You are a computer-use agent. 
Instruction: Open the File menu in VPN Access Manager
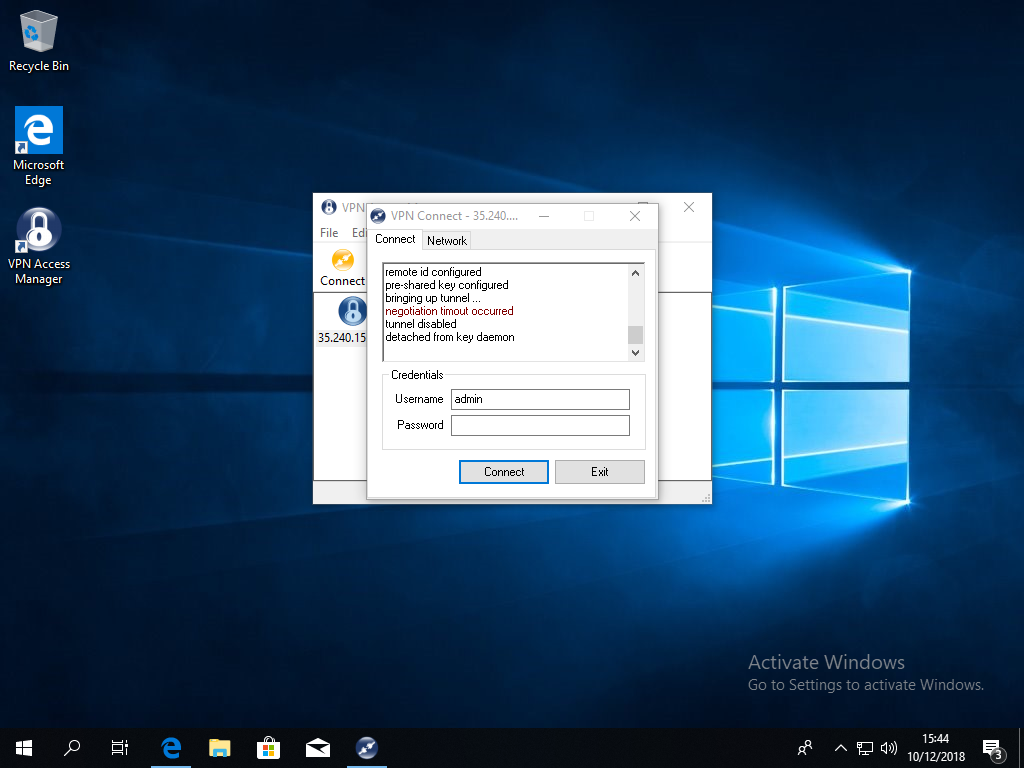(328, 232)
